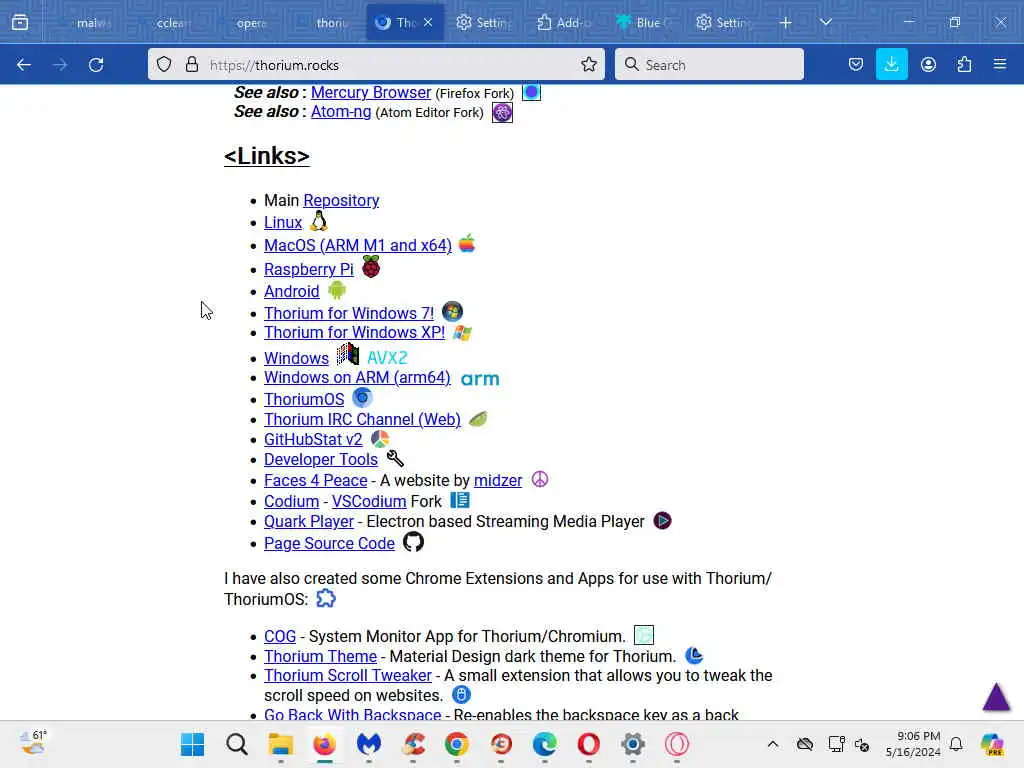Reload the current page
Screen dimensions: 1024x768
[96, 65]
